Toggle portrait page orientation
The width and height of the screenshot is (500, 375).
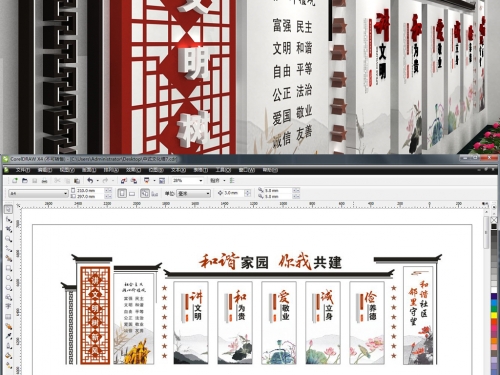(x=122, y=193)
